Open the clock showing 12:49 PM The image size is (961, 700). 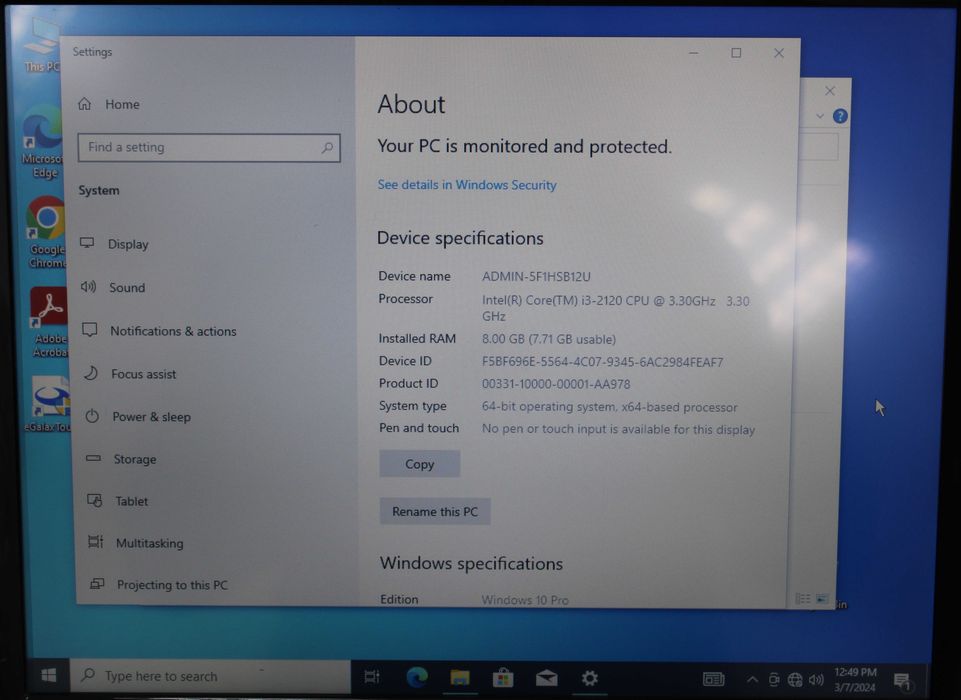[x=856, y=679]
